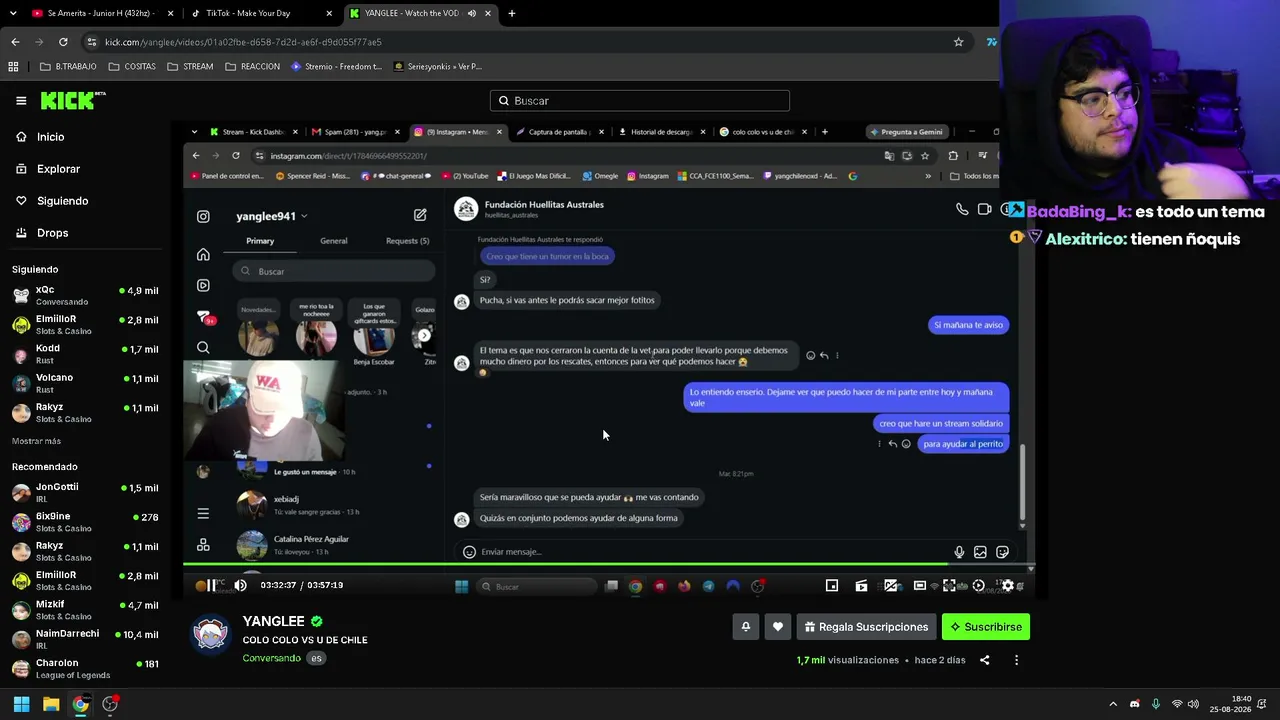
Task: Open Instagram voice call icon in stream
Action: [962, 209]
